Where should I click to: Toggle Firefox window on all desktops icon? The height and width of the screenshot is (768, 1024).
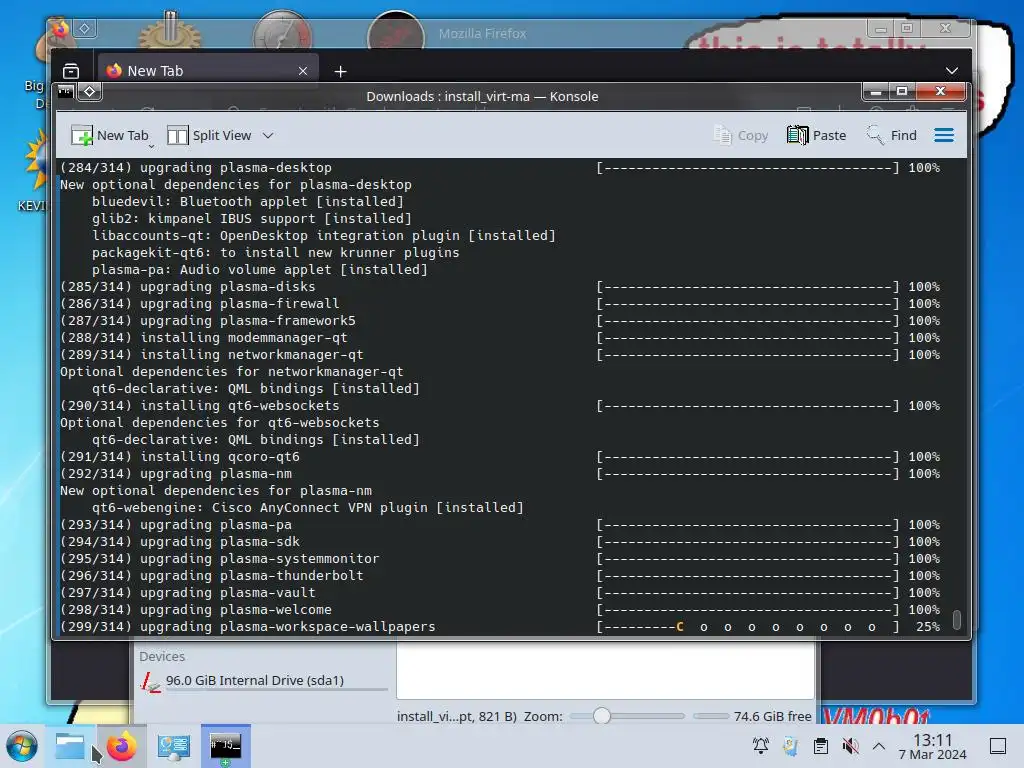[x=85, y=28]
